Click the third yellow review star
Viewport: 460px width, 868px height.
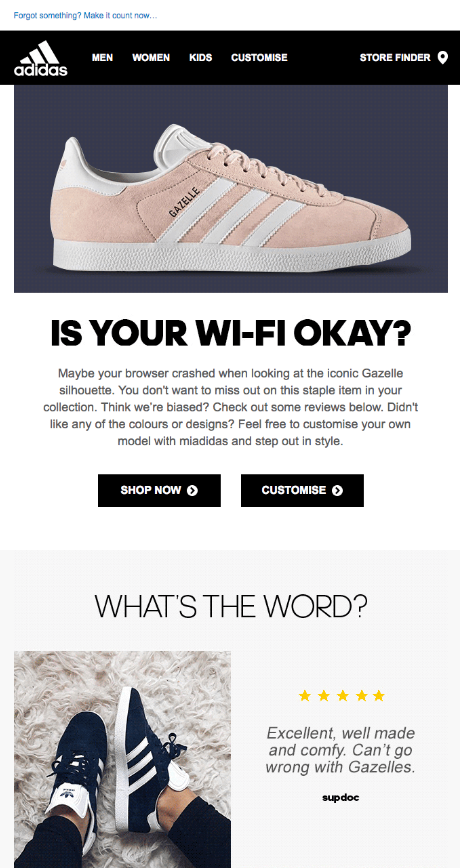coord(343,695)
